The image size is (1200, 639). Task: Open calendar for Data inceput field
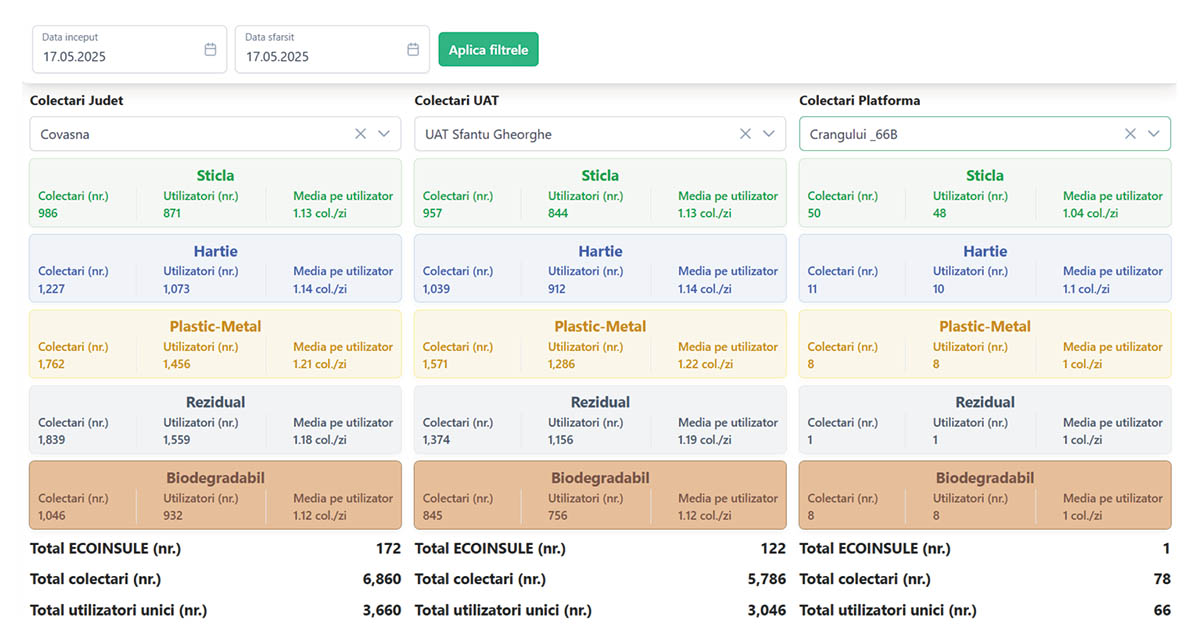click(210, 49)
